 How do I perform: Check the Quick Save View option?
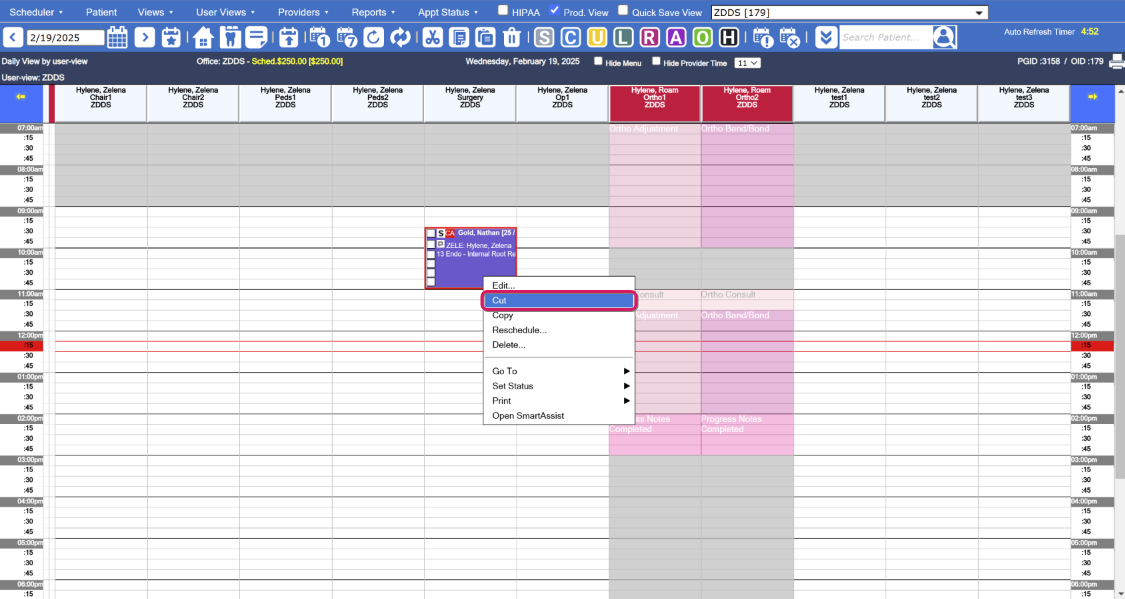(622, 11)
